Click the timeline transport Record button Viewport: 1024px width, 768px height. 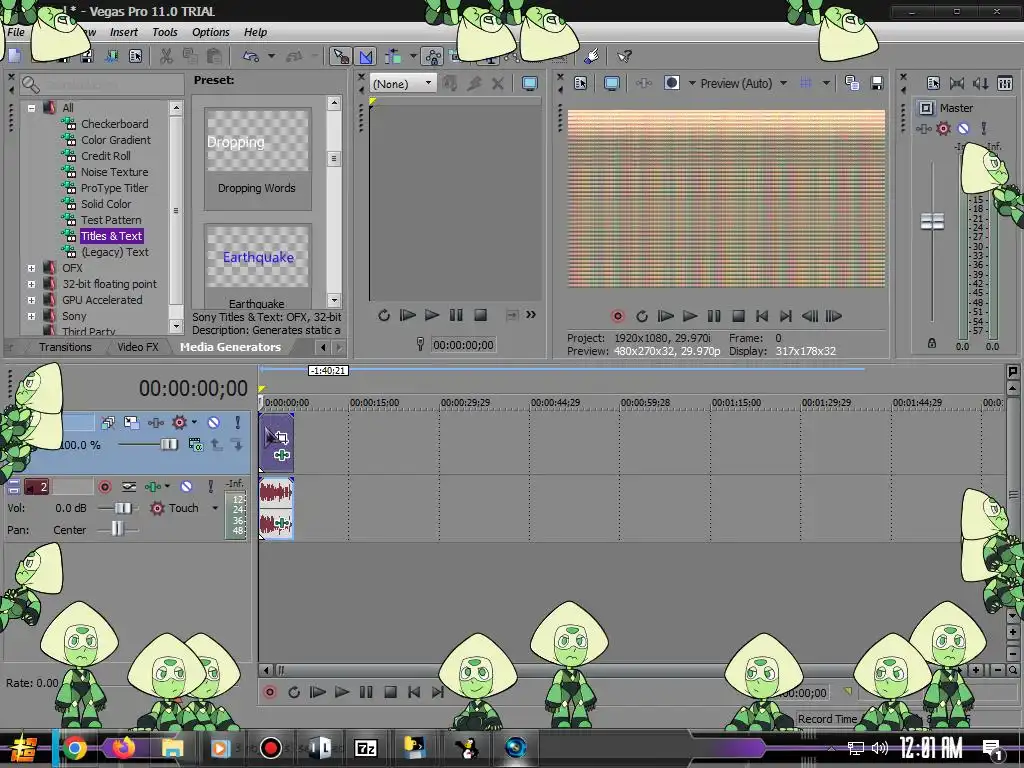pyautogui.click(x=270, y=692)
